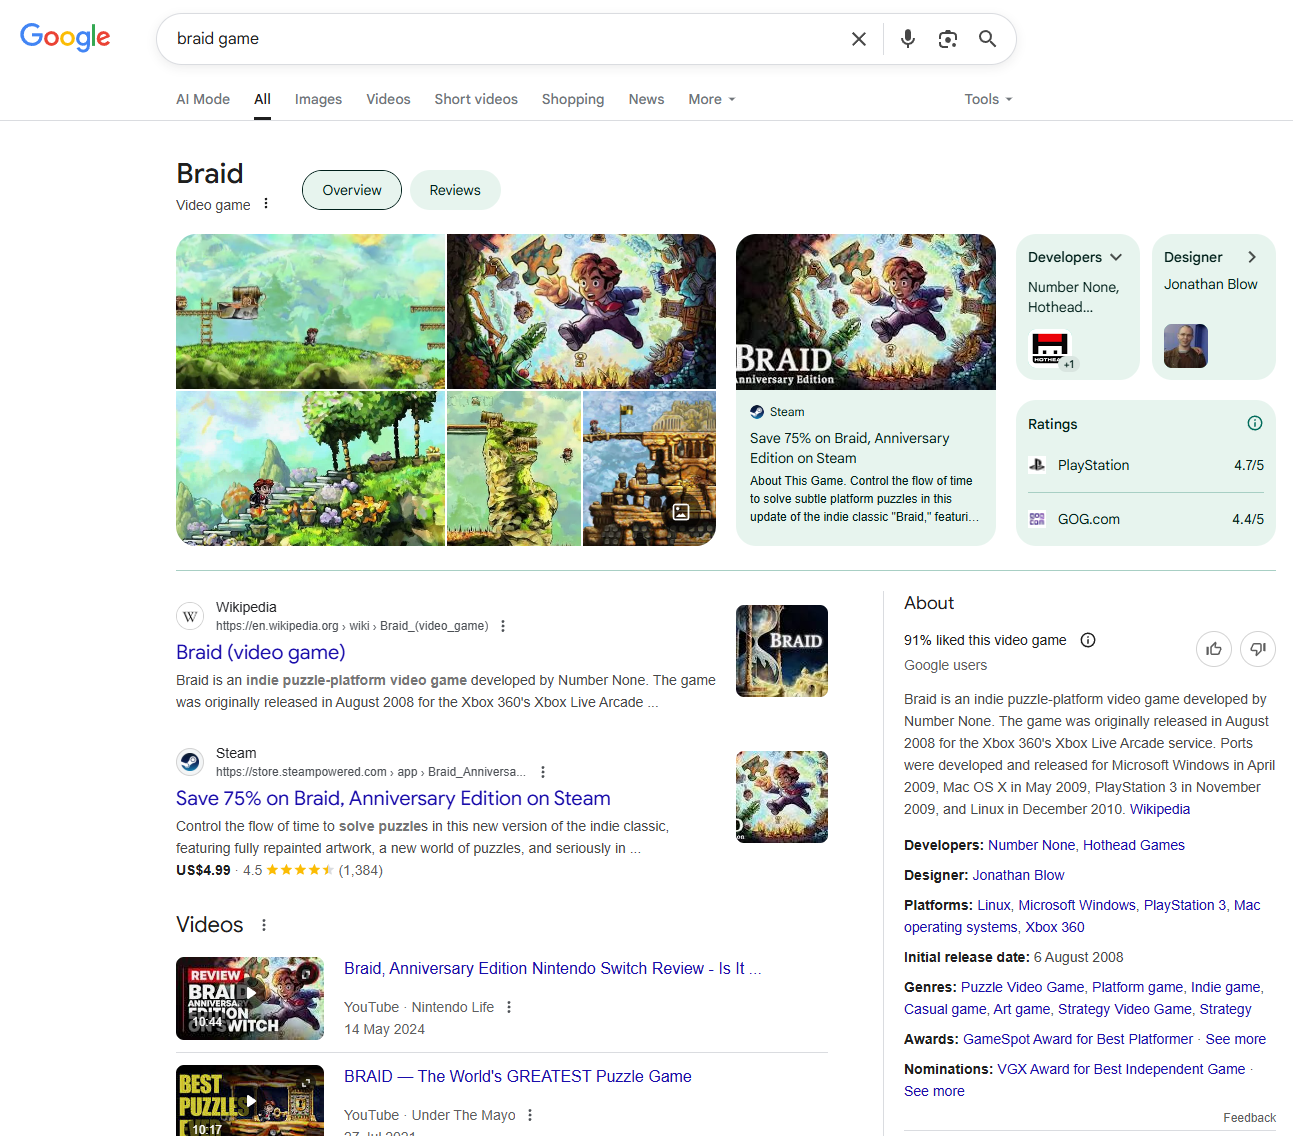This screenshot has height=1136, width=1293.
Task: Open The World's GREATEST Puzzle Game video link
Action: click(518, 1076)
